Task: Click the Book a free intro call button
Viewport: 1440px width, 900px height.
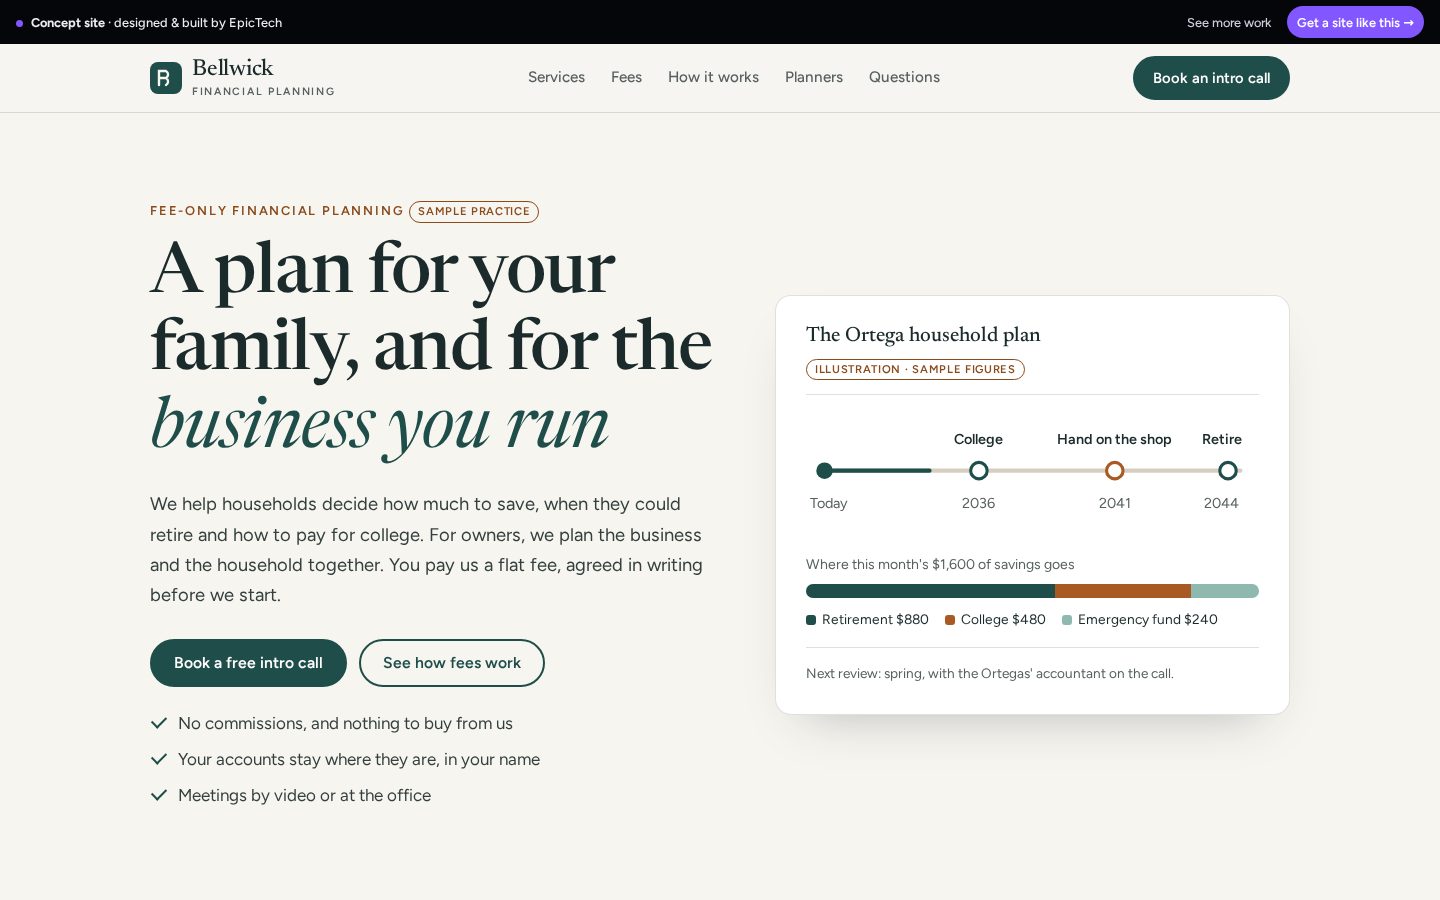Action: tap(248, 663)
